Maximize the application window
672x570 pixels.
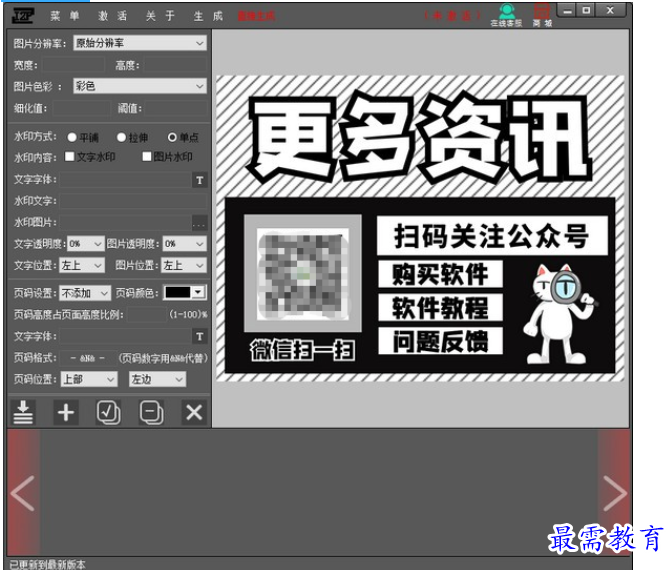586,10
